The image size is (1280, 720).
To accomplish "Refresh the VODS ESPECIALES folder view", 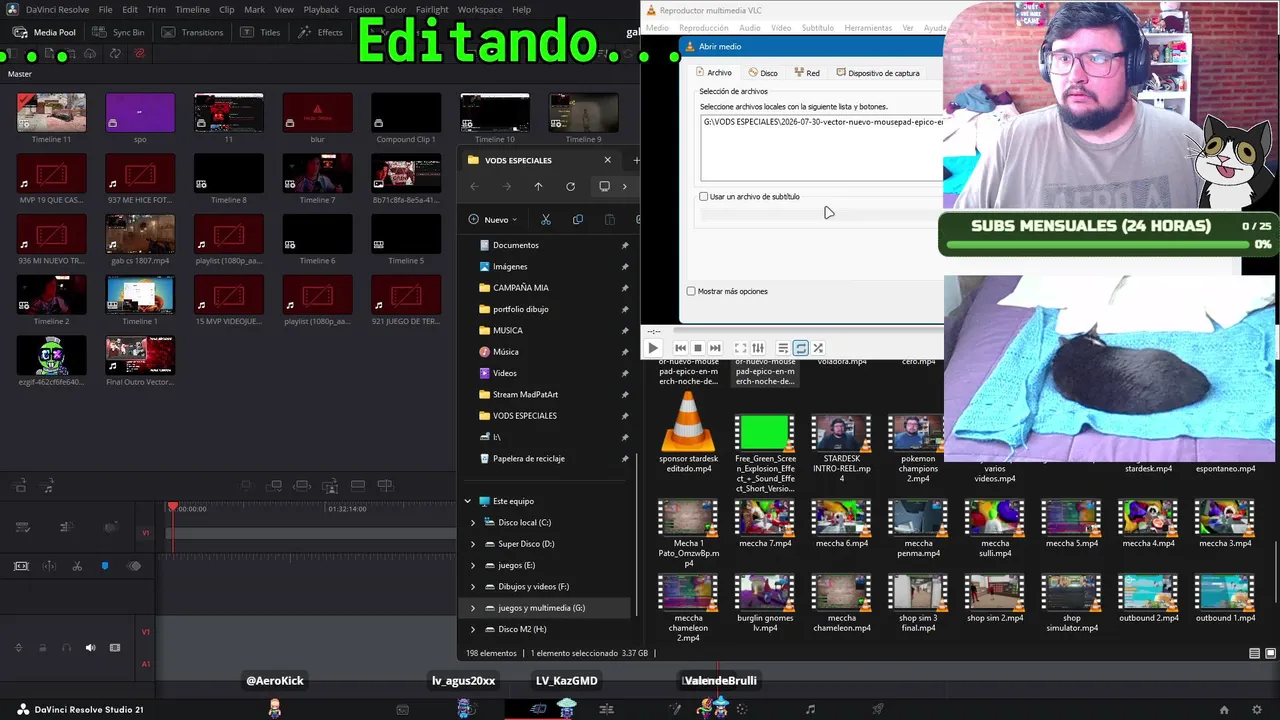I will tap(570, 187).
